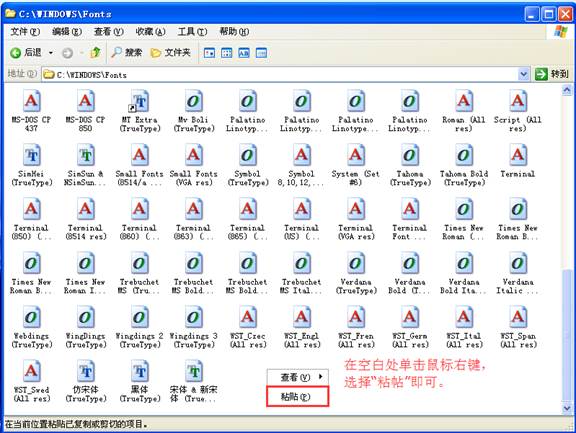Viewport: 576px width, 433px height.
Task: Expand the address bar dropdown arrow
Action: coord(523,75)
